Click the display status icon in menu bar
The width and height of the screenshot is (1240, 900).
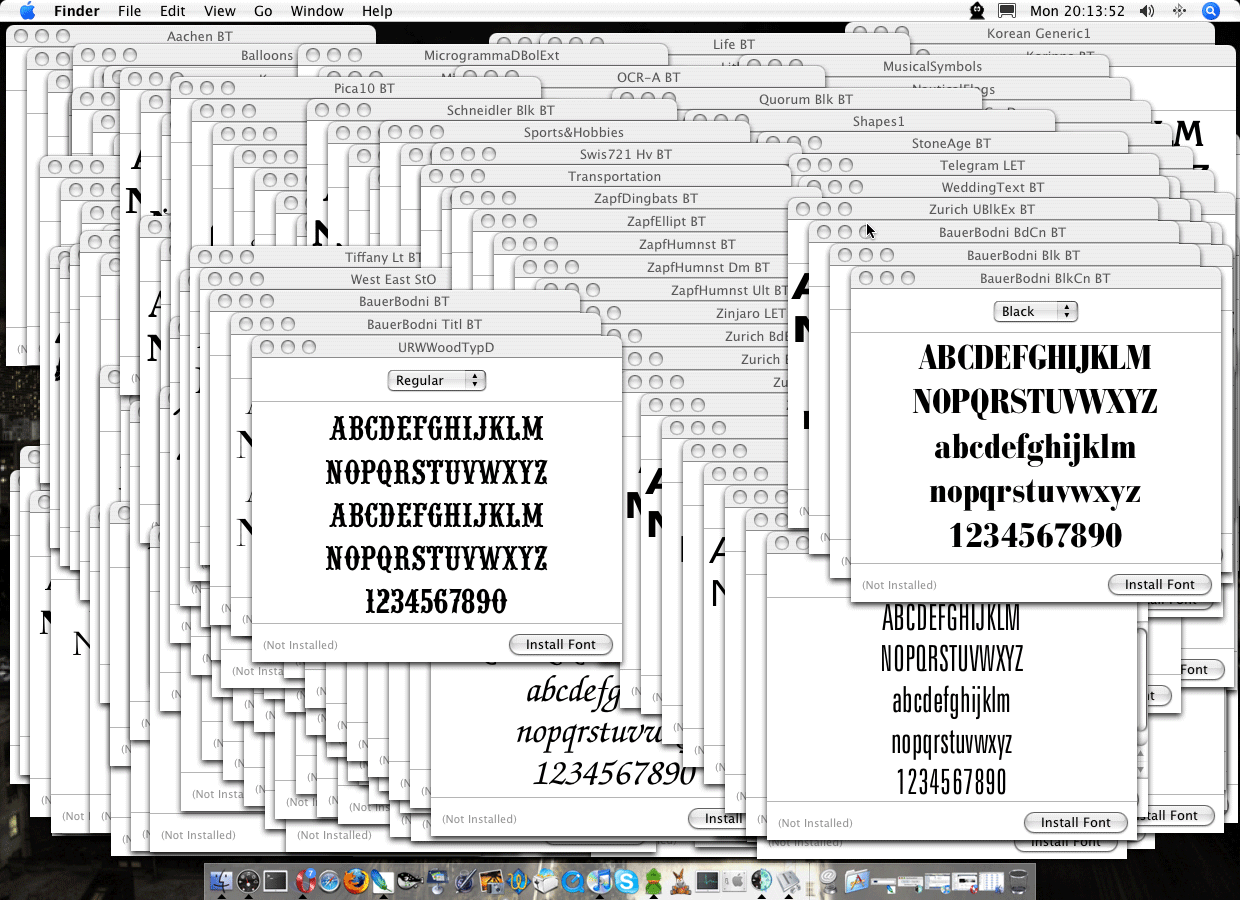[x=1008, y=11]
